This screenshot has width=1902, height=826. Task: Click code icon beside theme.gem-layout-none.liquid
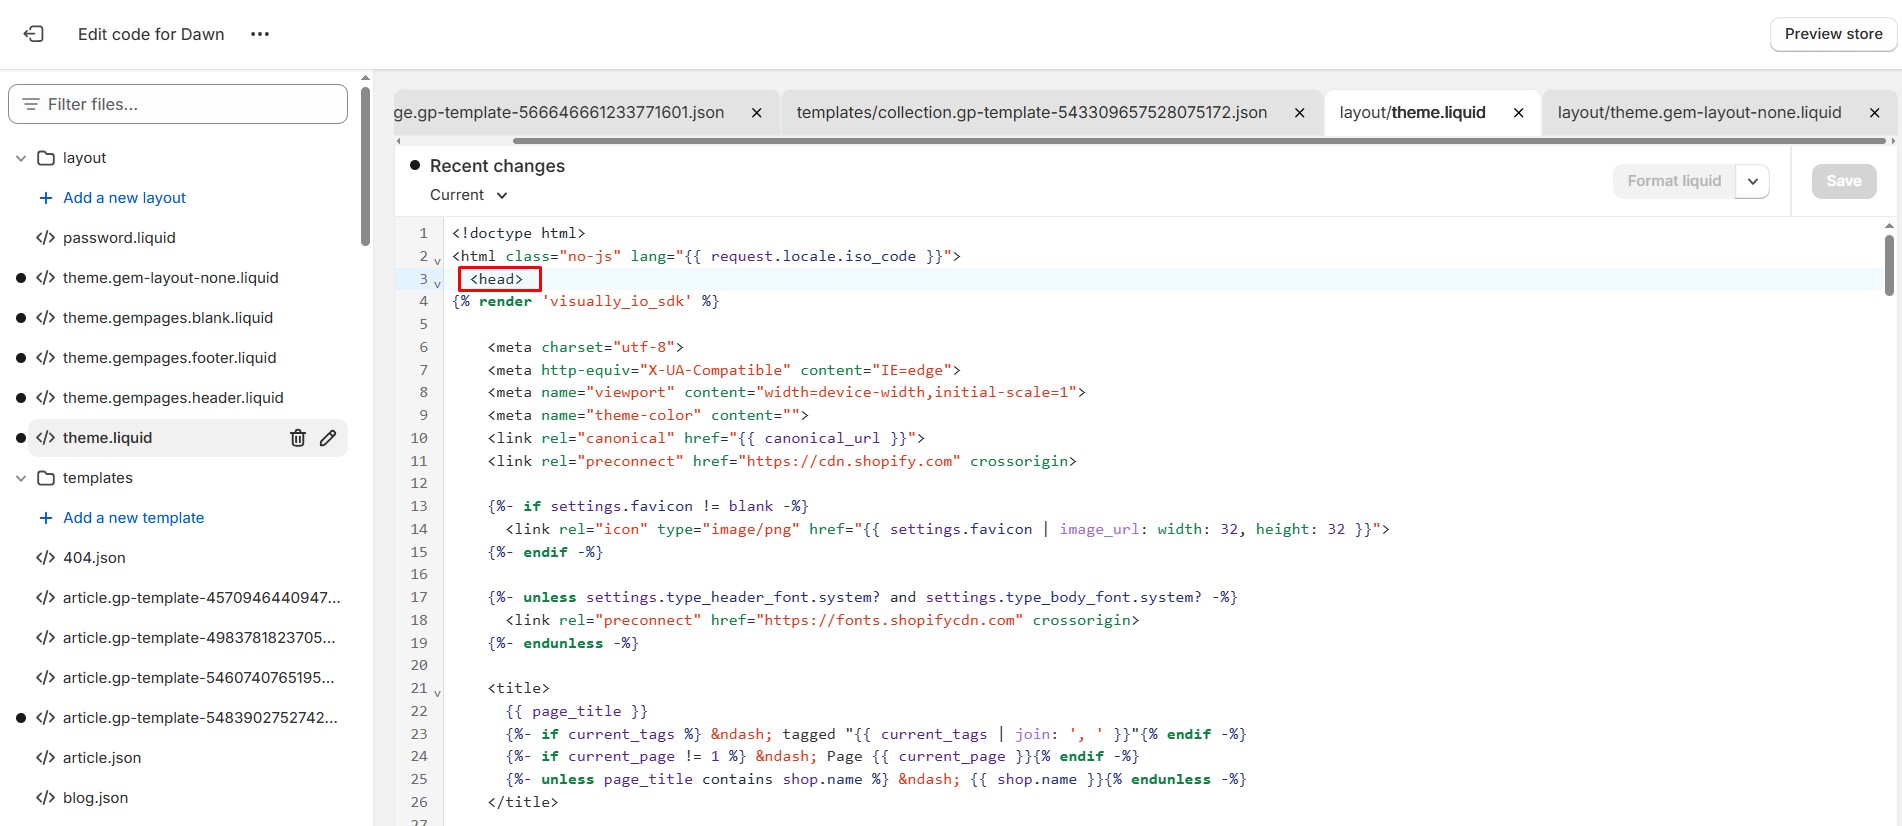tap(45, 278)
